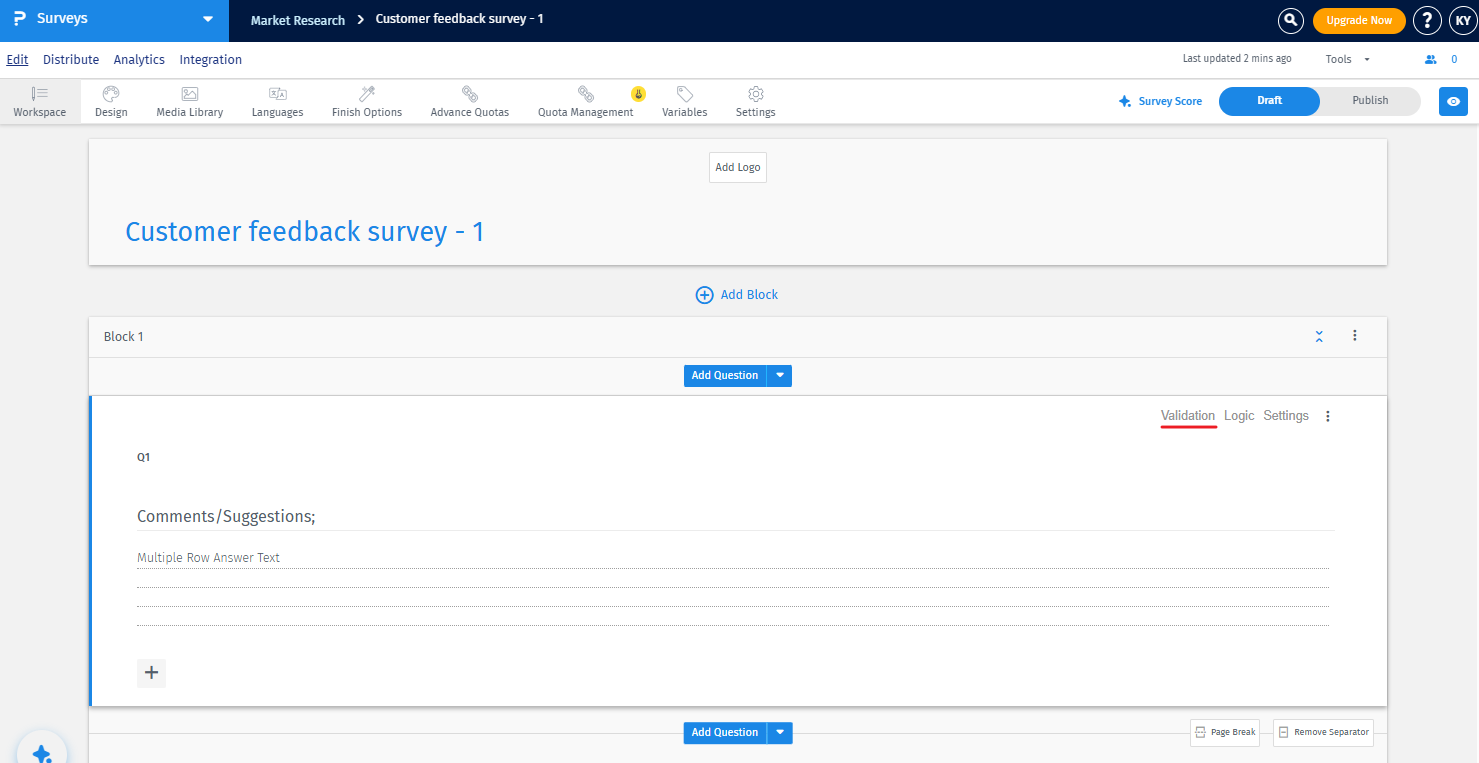Switch to the Distribute tab
This screenshot has width=1479, height=763.
pos(71,60)
